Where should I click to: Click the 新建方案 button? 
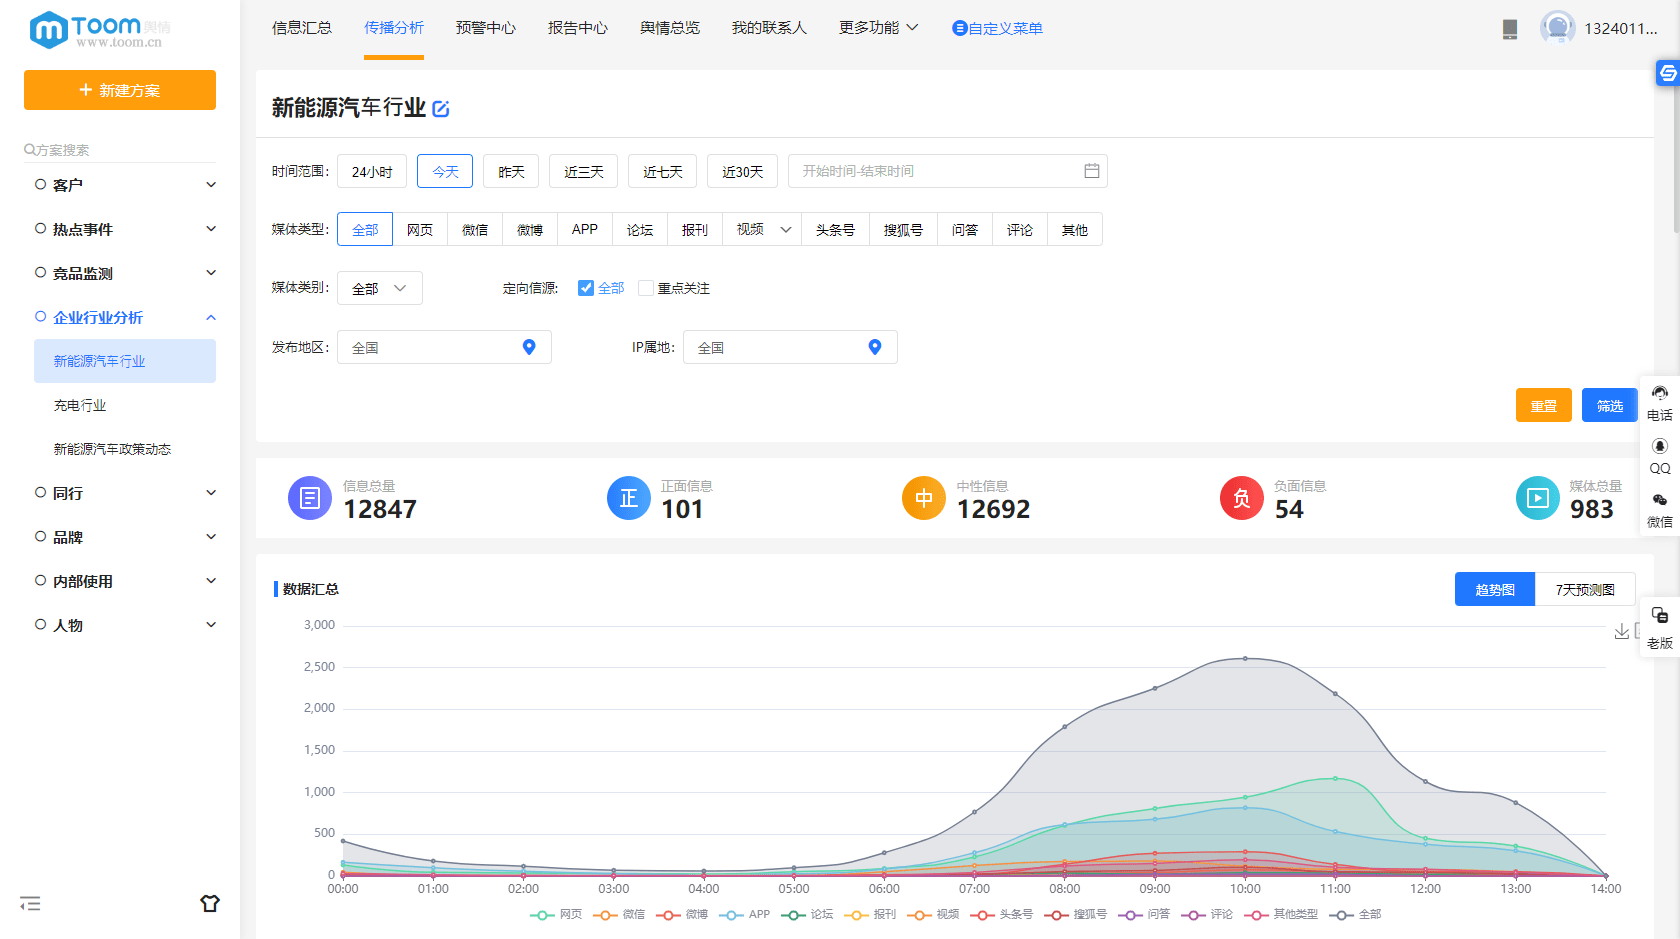[x=120, y=90]
